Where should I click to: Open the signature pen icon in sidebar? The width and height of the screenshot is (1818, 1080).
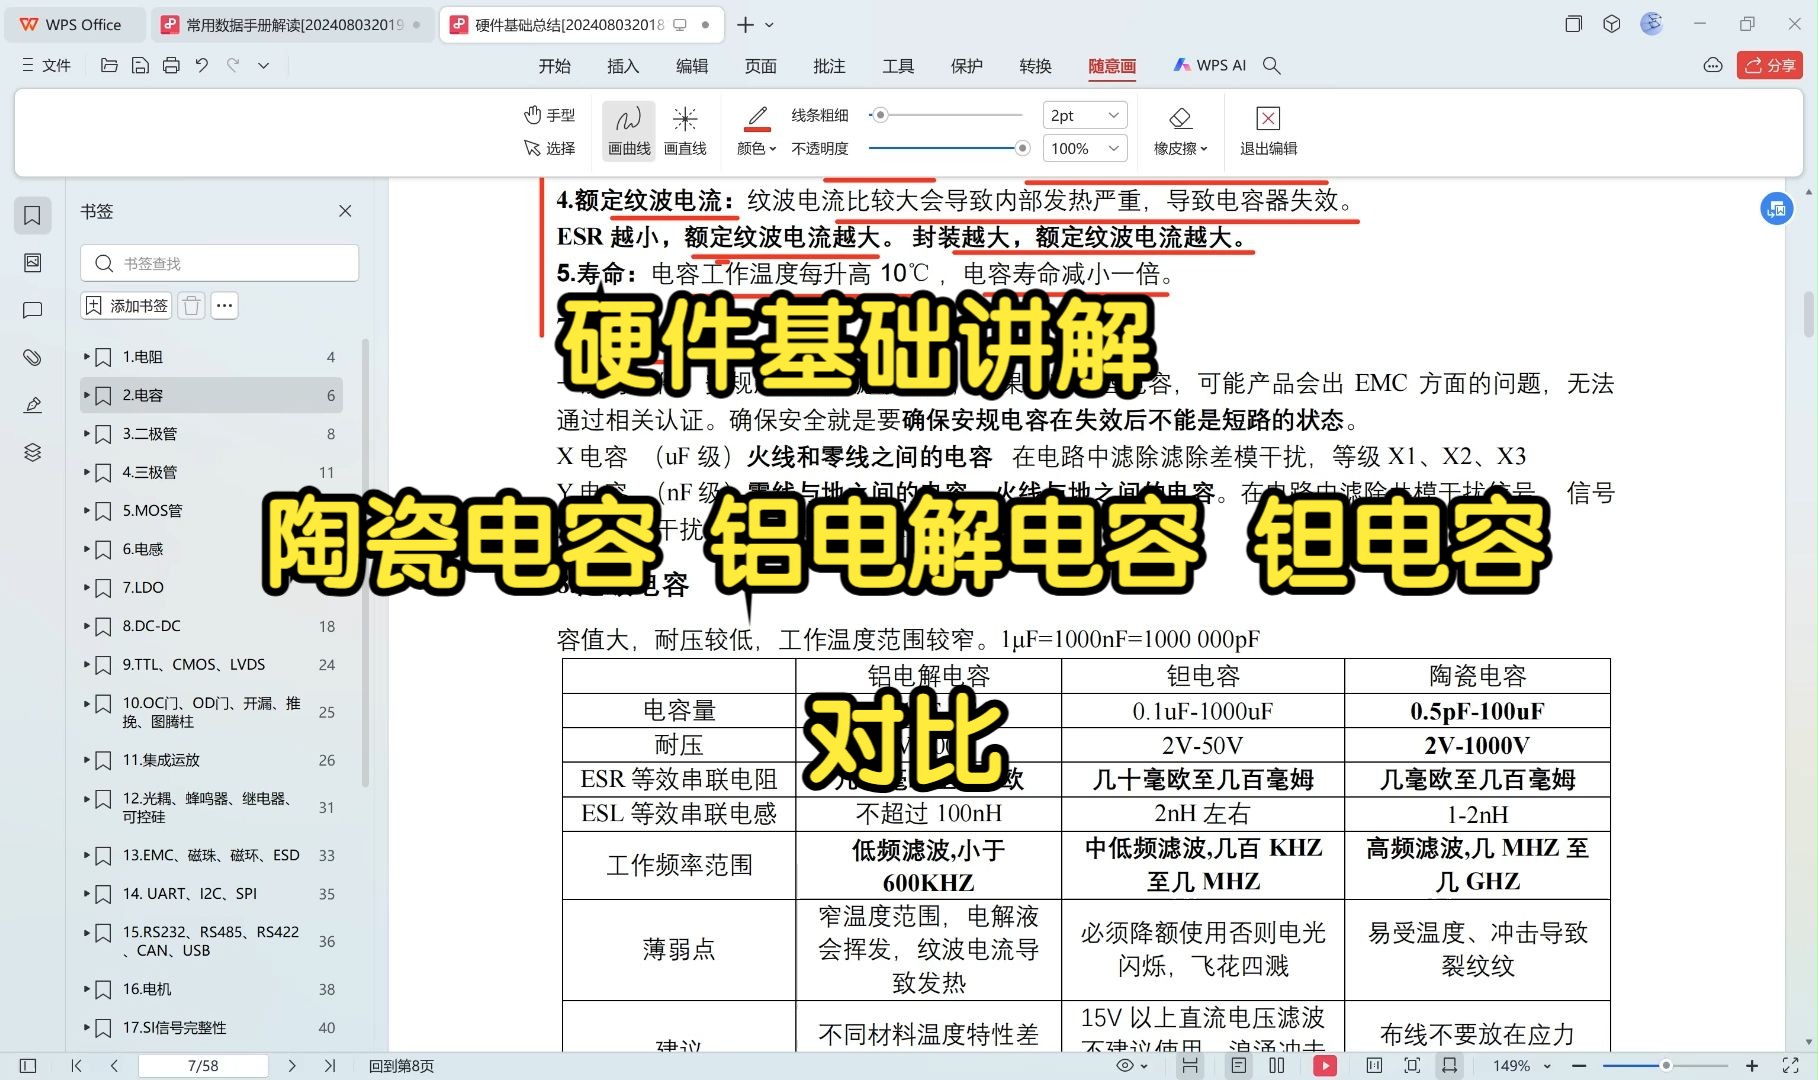tap(32, 405)
